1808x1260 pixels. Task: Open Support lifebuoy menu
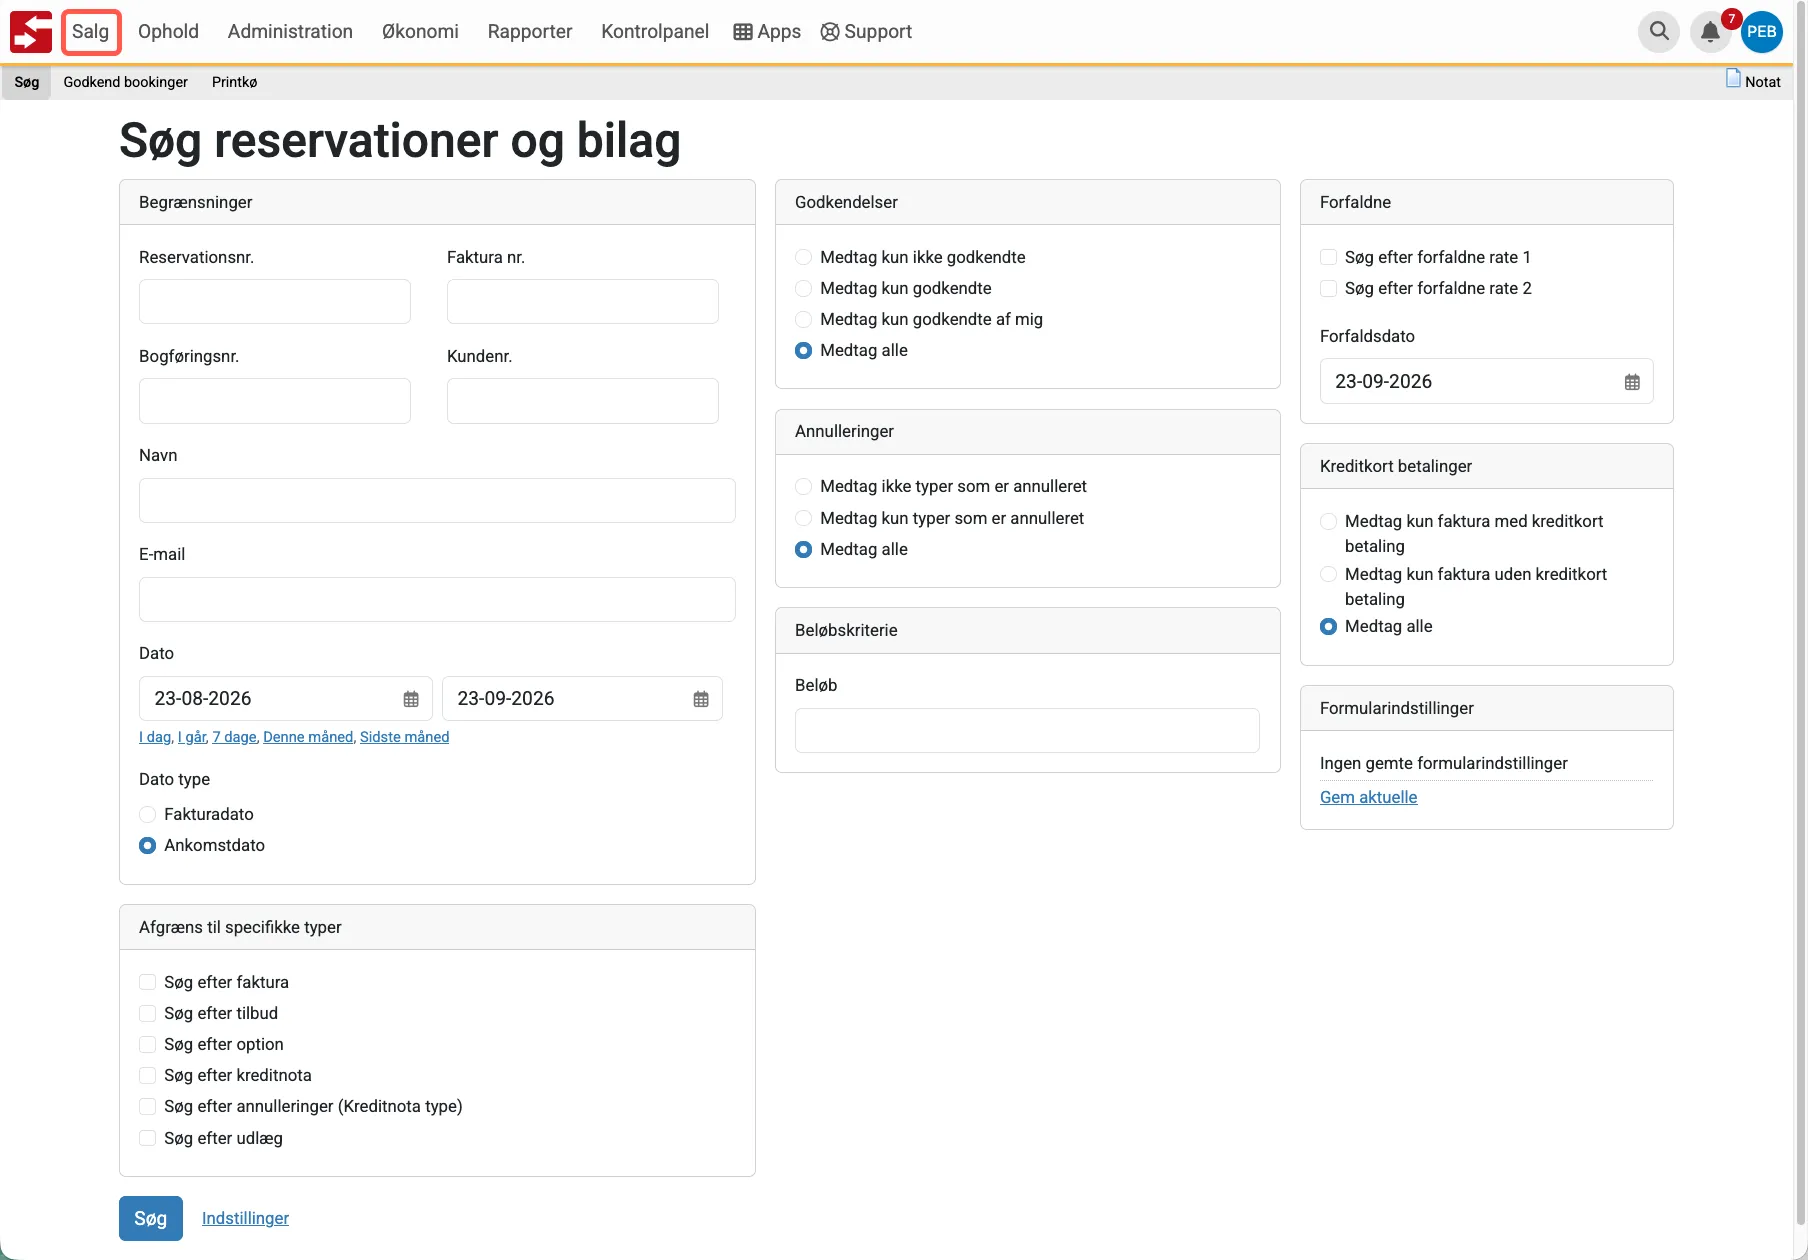click(x=866, y=32)
